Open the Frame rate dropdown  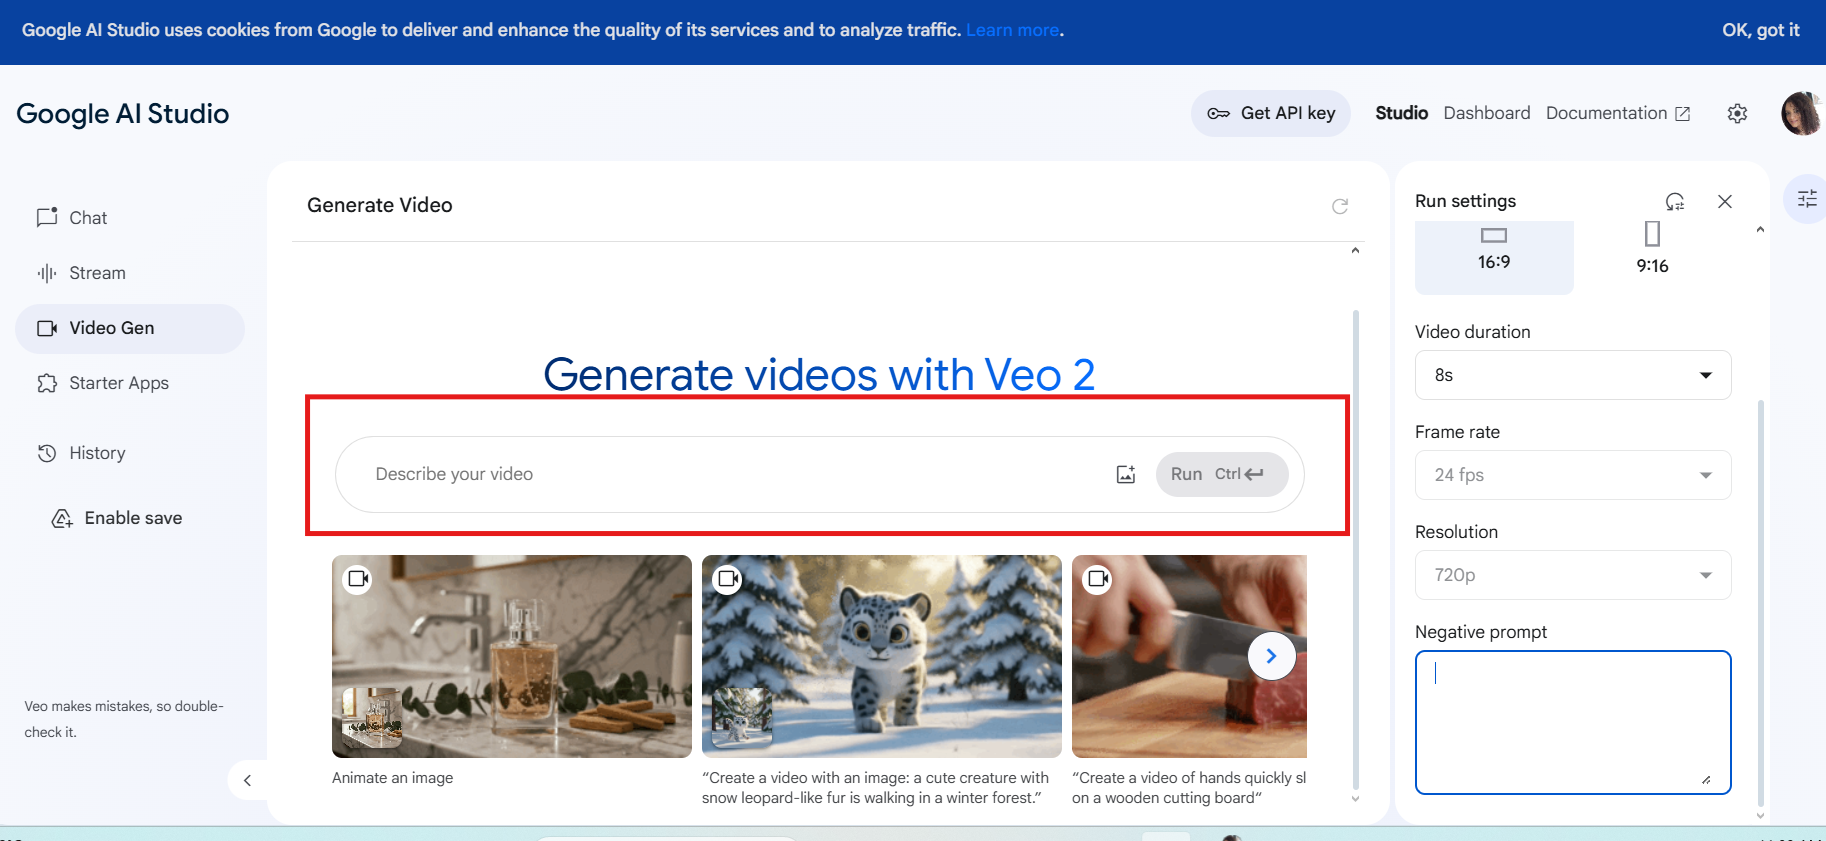(1572, 475)
